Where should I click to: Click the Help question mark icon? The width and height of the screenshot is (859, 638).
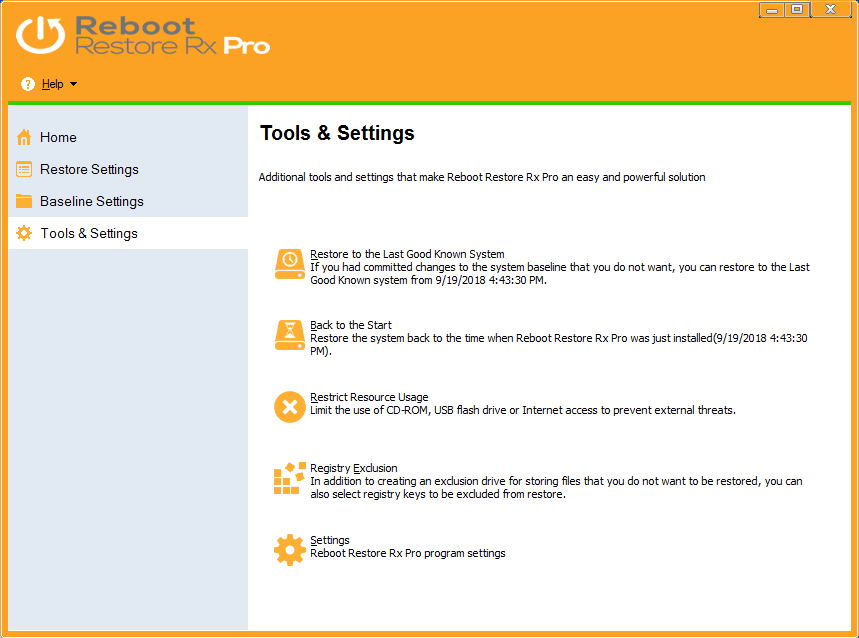[x=27, y=84]
